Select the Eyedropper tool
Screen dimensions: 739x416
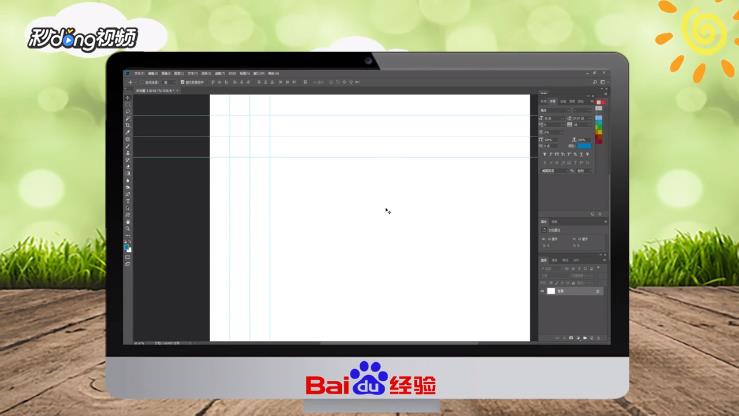(128, 132)
